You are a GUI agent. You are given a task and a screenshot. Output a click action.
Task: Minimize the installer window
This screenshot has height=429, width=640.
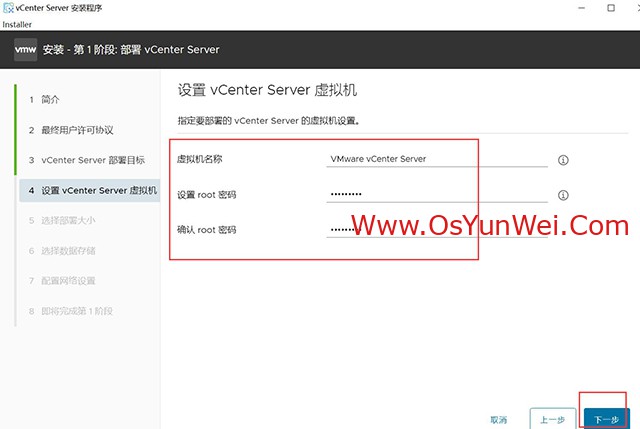point(582,8)
